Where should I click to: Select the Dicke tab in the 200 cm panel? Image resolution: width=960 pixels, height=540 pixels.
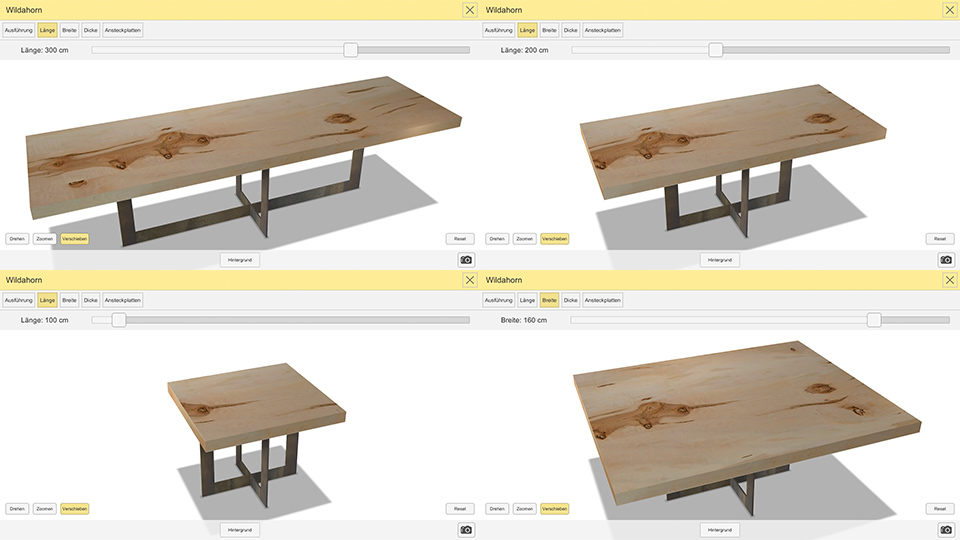coord(571,30)
